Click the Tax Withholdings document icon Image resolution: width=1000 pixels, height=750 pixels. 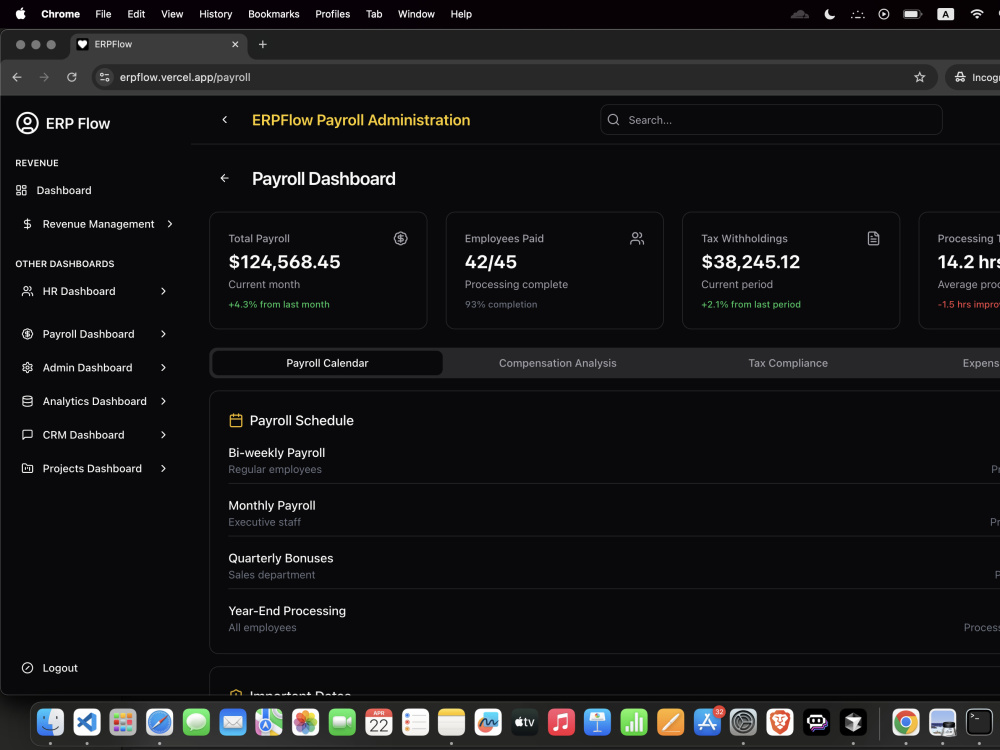(874, 239)
